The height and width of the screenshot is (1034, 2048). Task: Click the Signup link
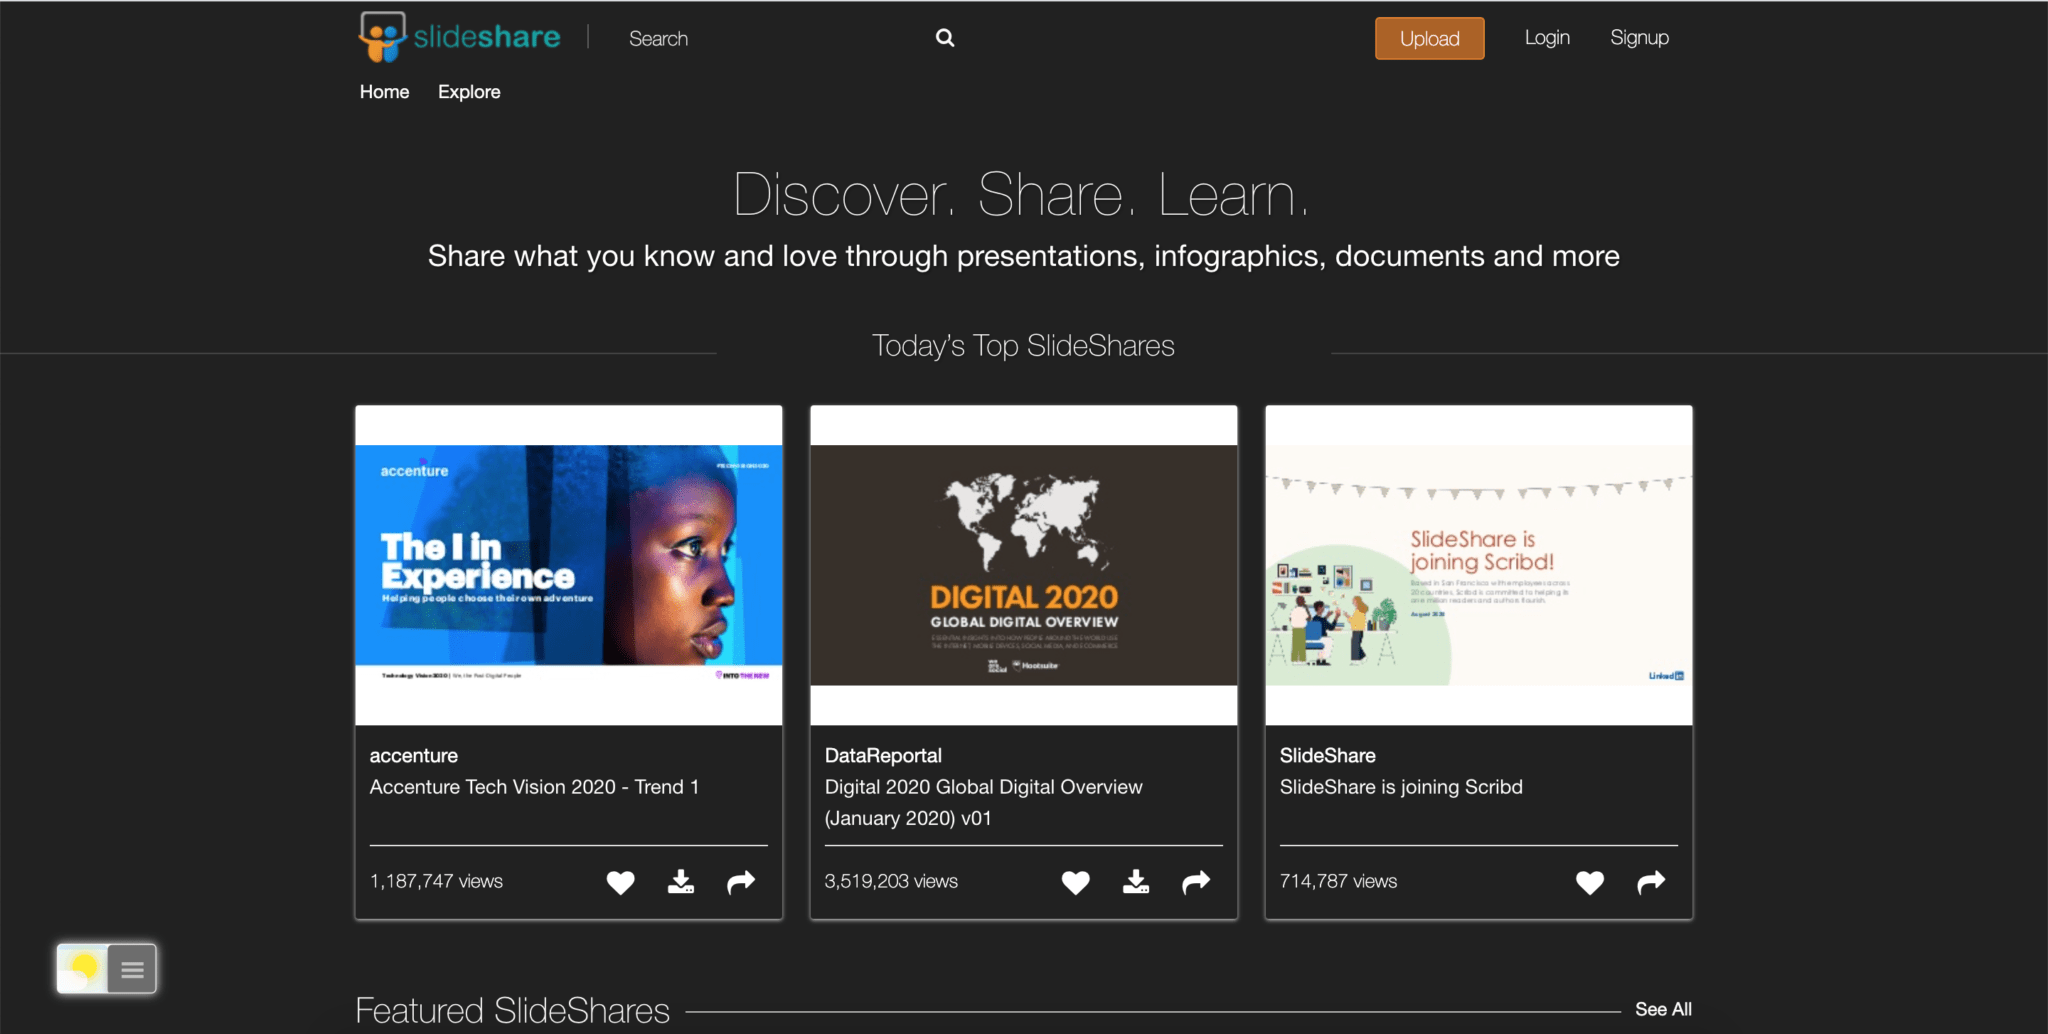coord(1639,37)
